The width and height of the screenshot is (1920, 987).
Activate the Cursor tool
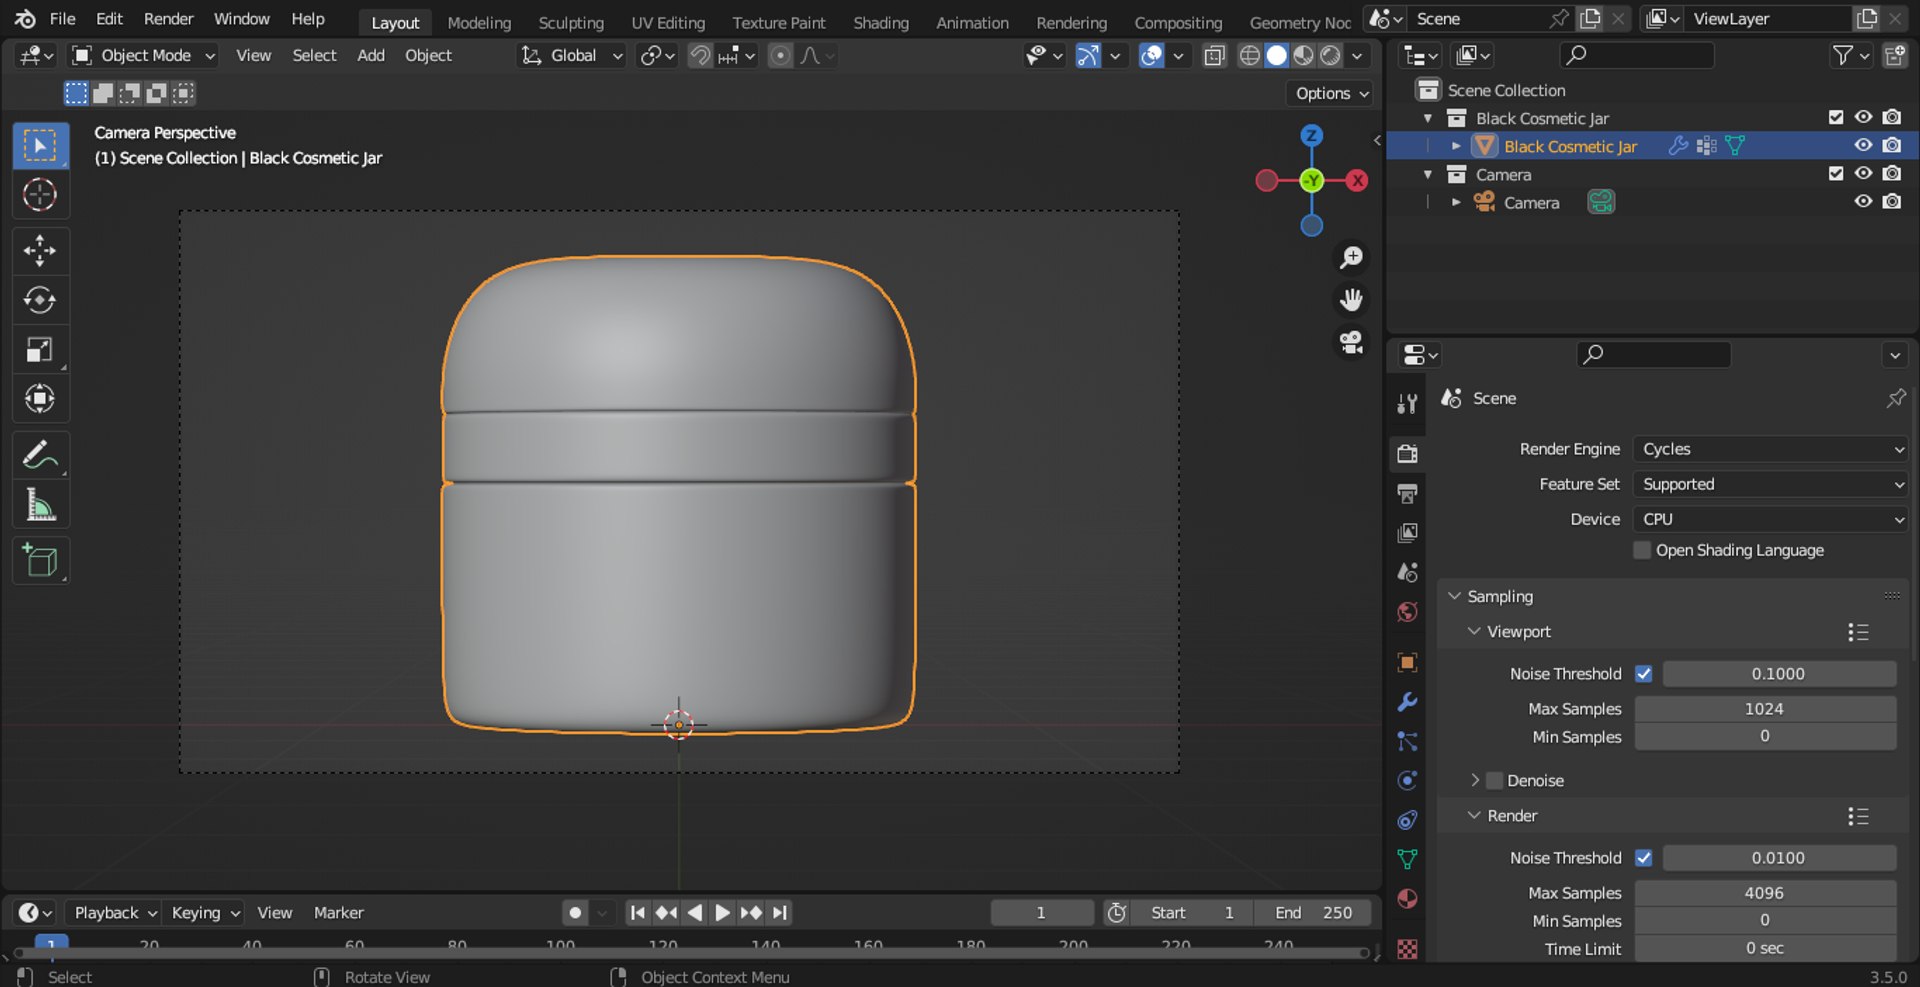click(x=40, y=195)
